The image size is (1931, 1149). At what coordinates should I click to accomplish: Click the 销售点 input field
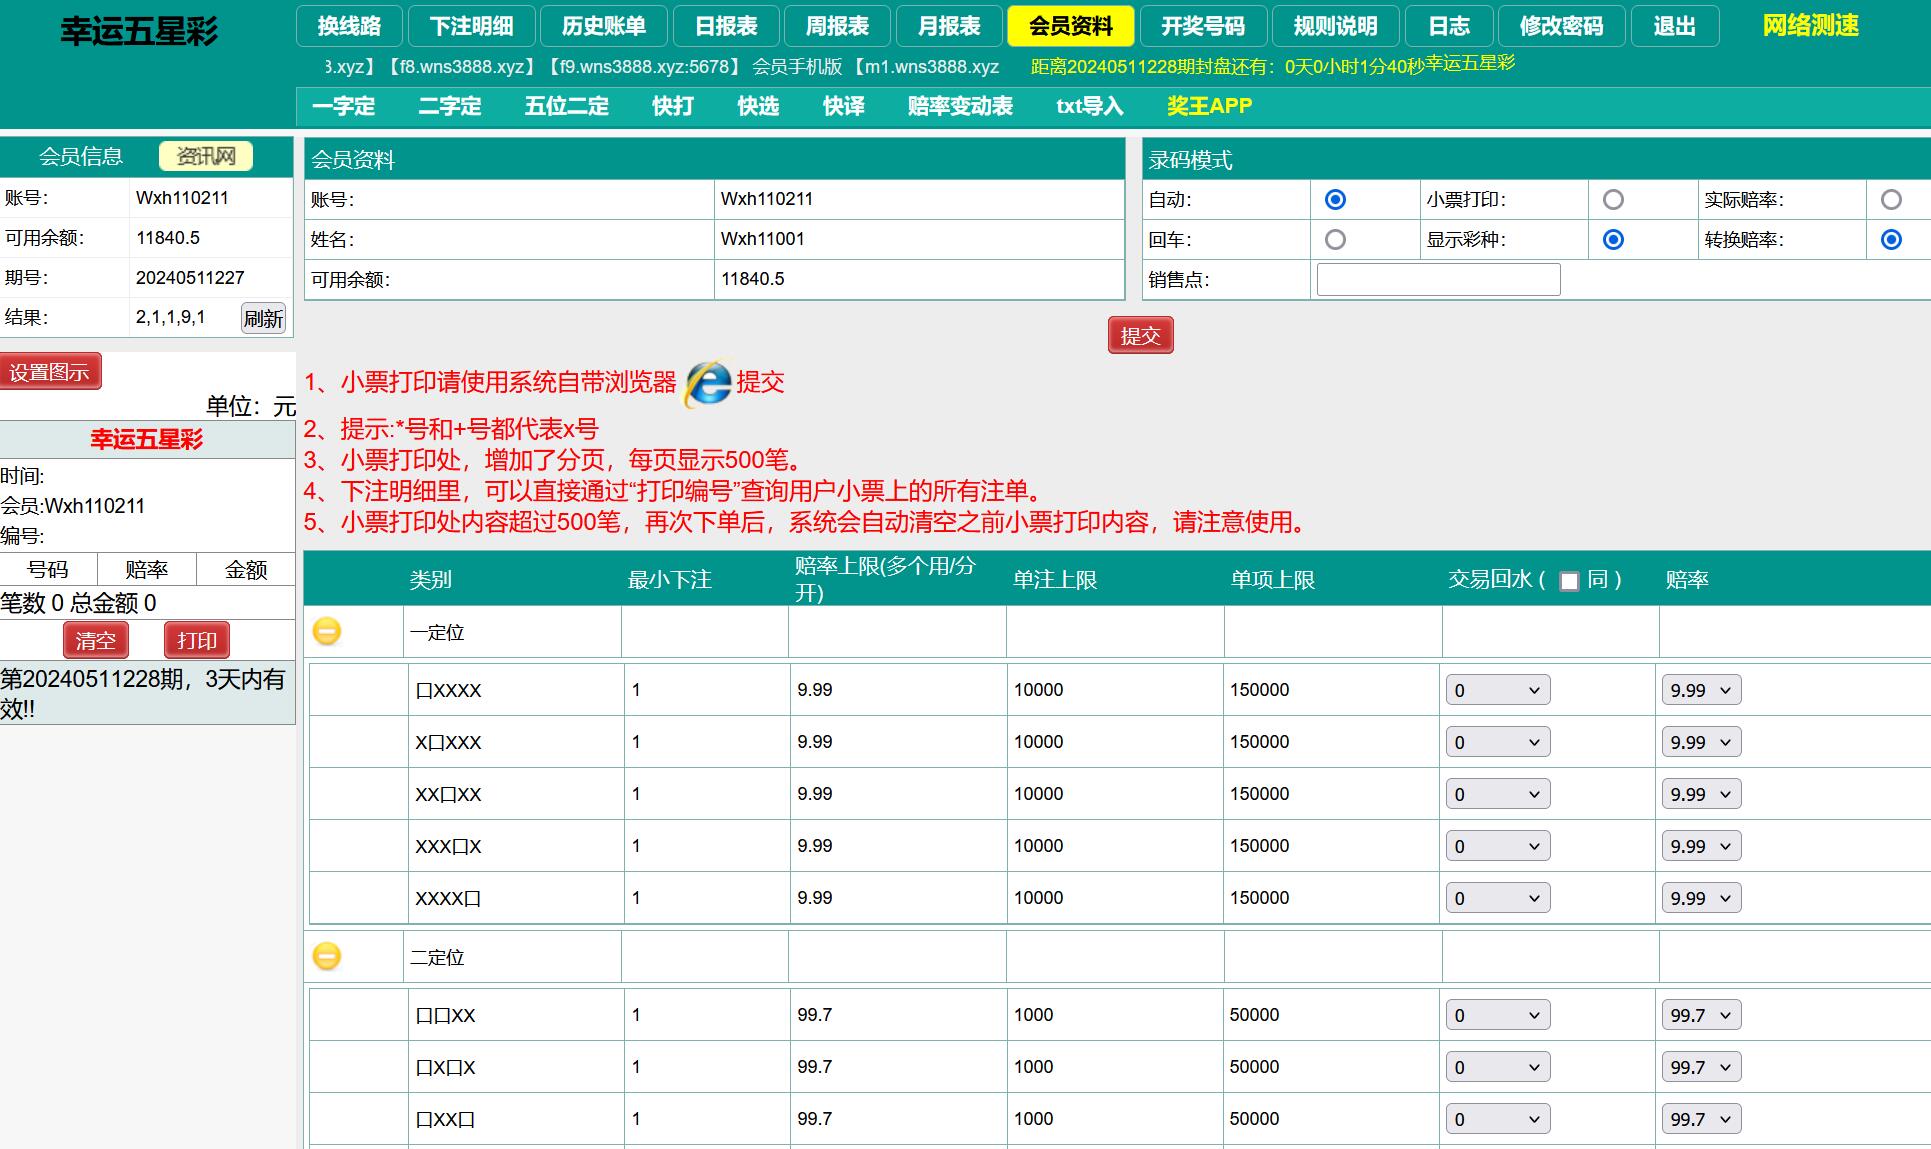point(1438,280)
